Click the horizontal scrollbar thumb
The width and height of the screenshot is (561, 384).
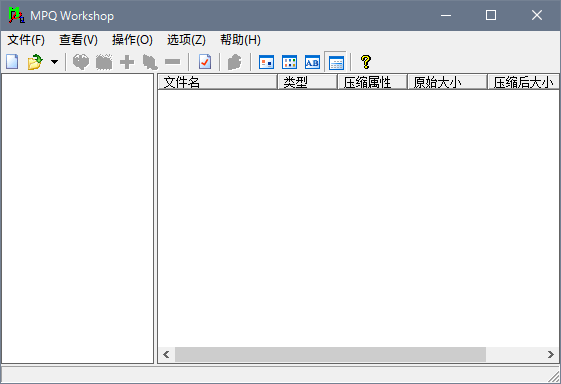coord(330,354)
